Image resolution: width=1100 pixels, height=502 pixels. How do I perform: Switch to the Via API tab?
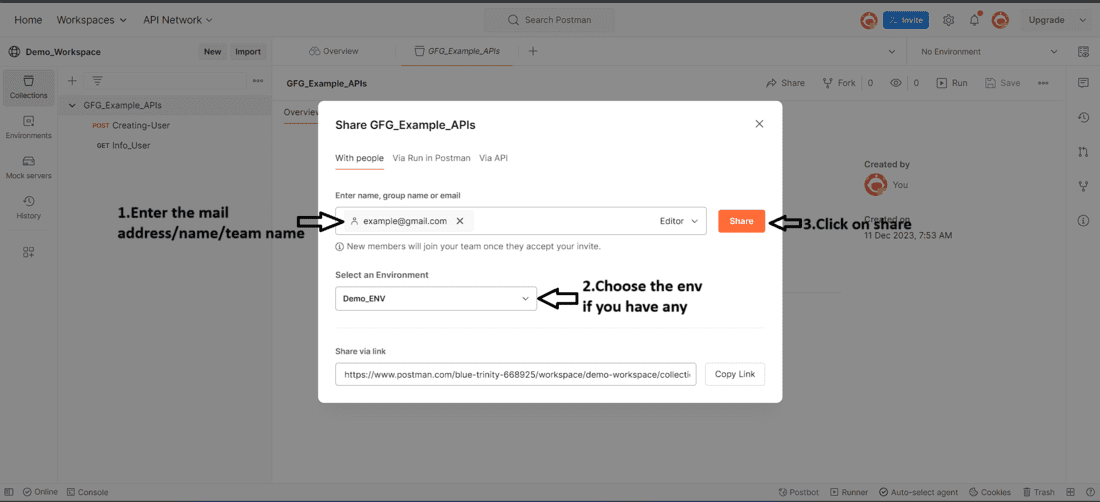493,158
